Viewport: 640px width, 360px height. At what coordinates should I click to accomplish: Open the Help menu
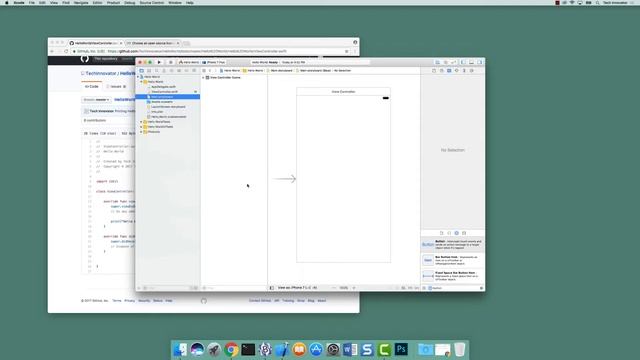click(190, 2)
